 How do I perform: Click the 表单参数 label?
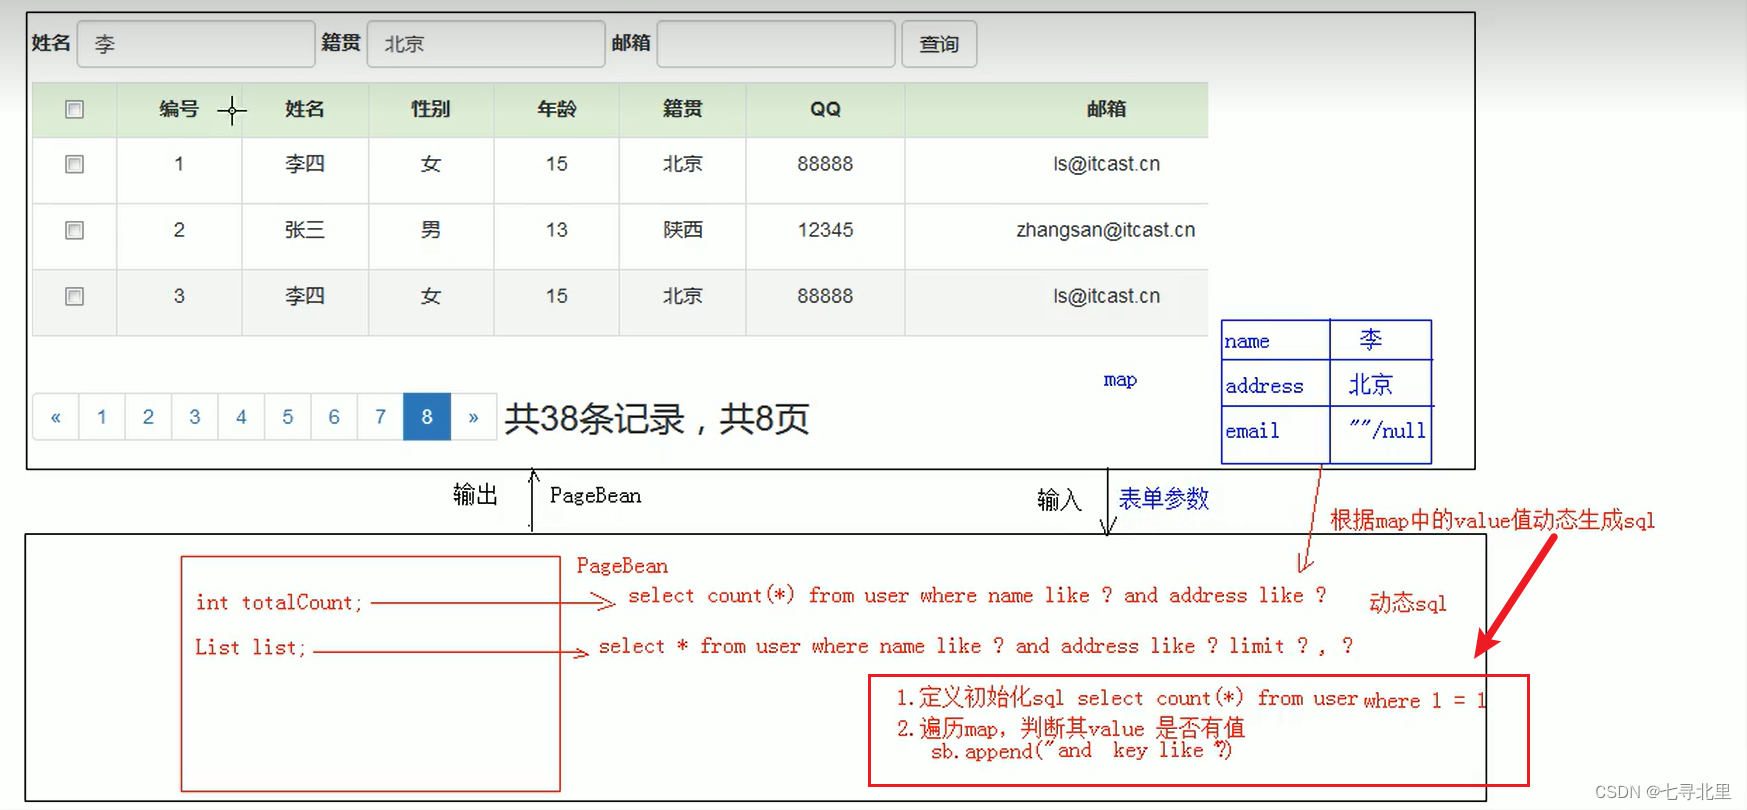[x=1164, y=498]
